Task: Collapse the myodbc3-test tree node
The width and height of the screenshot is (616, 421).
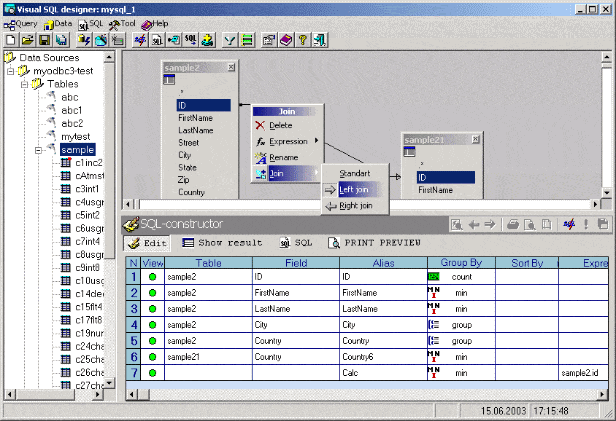Action: [11, 71]
